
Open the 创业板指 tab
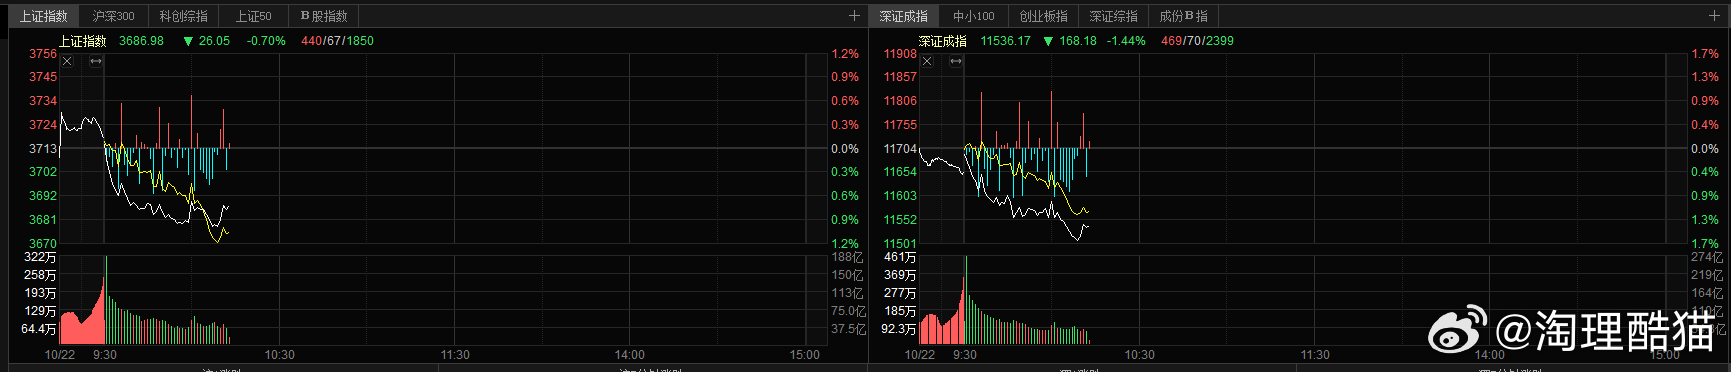(1044, 16)
